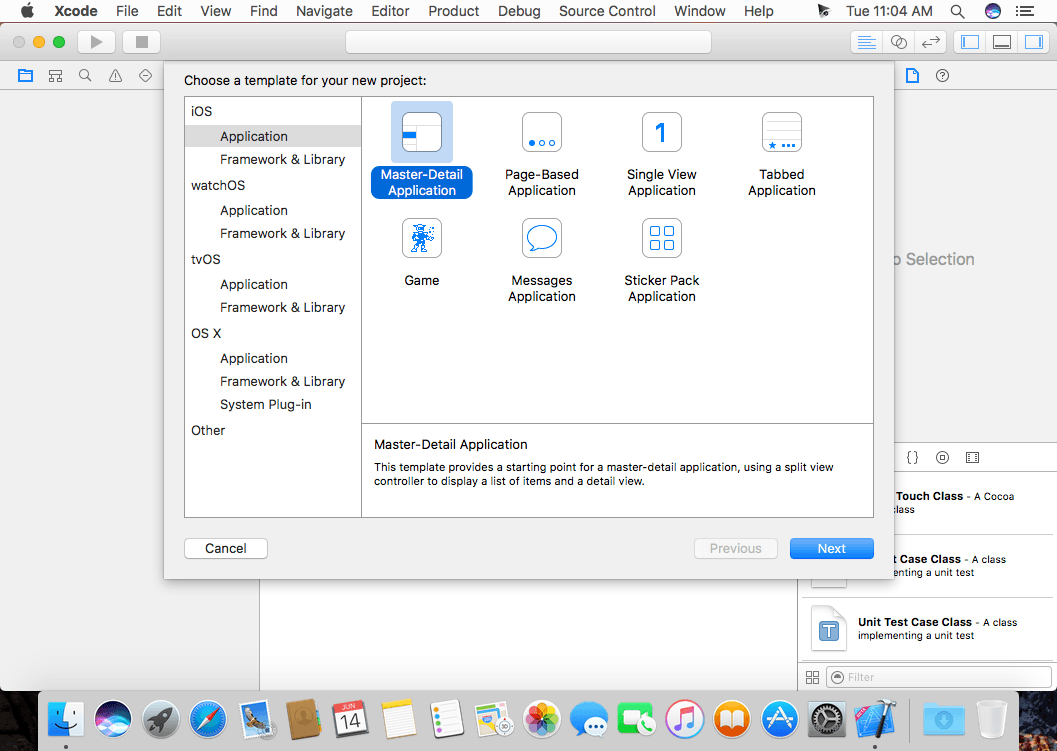Select the Tabbed Application template icon

[781, 132]
